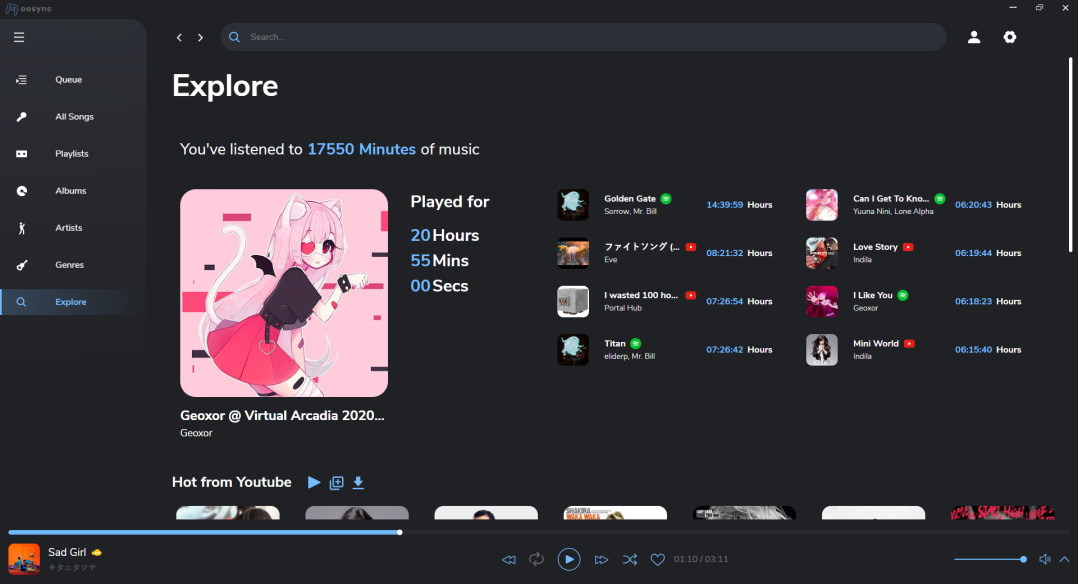Screen dimensions: 1078x584
Task: Click the Sad Girl now-playing cover art
Action: tap(24, 559)
